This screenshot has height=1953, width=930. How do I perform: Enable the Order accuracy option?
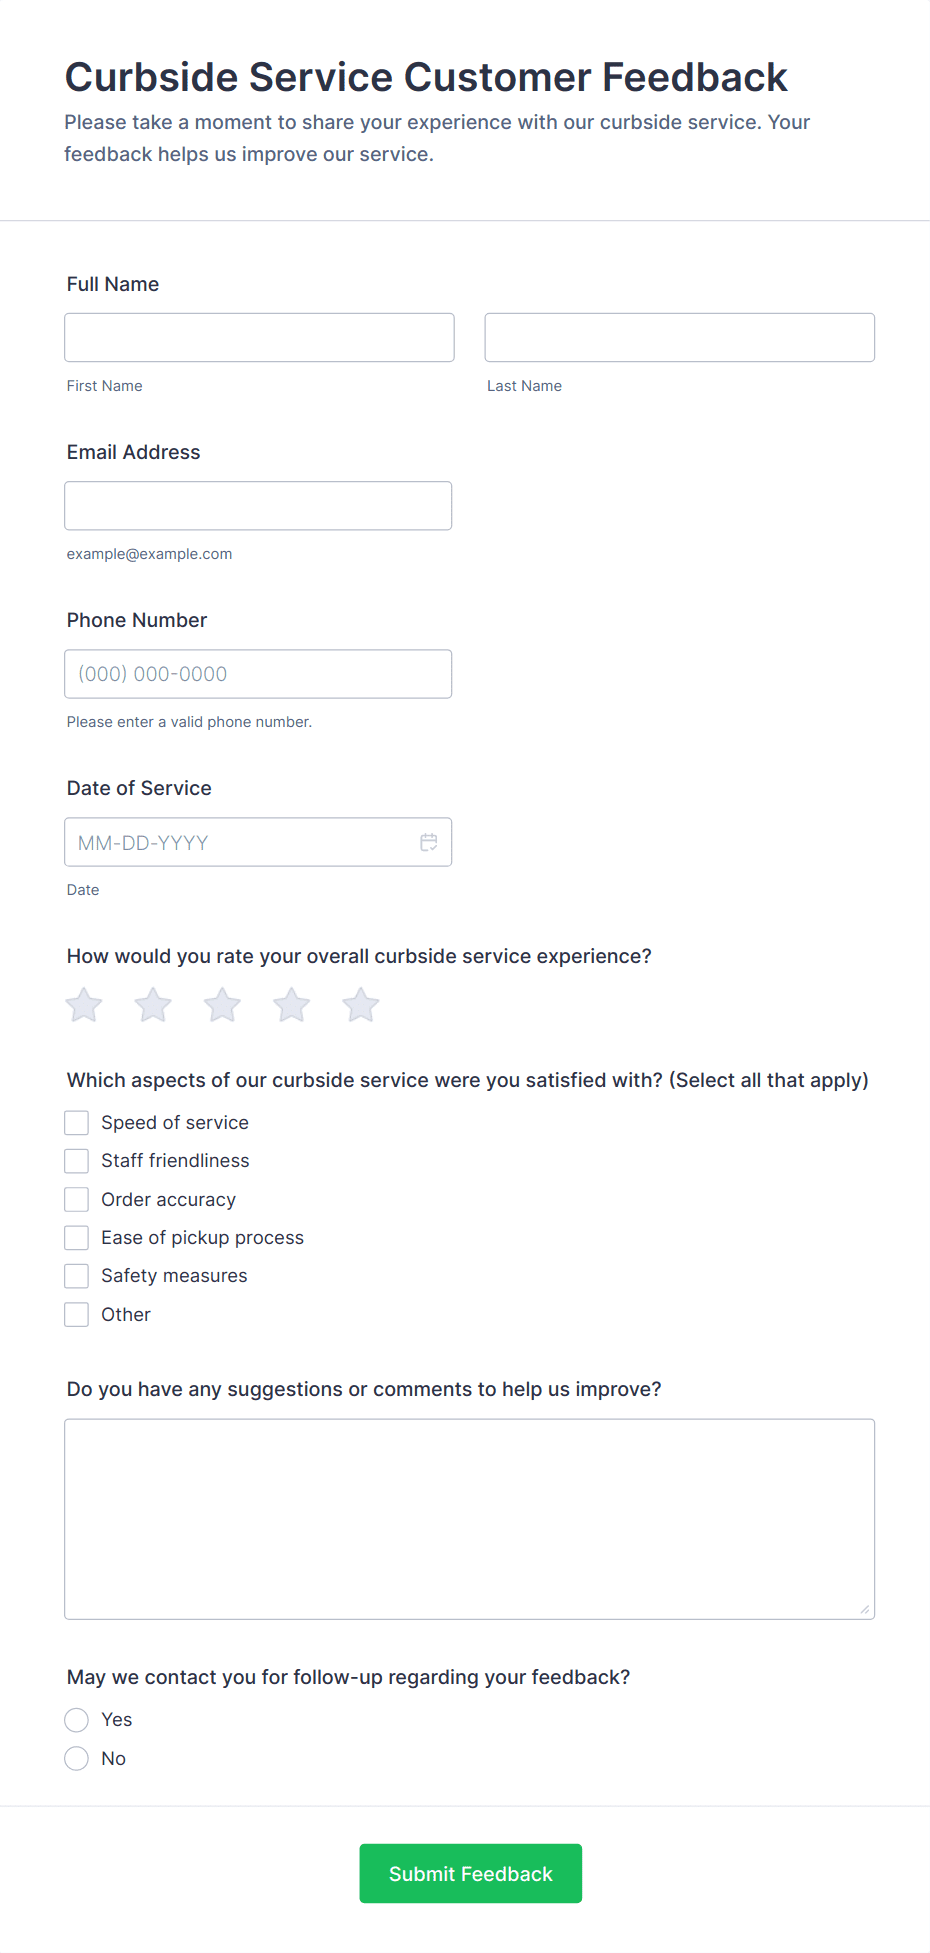[77, 1199]
